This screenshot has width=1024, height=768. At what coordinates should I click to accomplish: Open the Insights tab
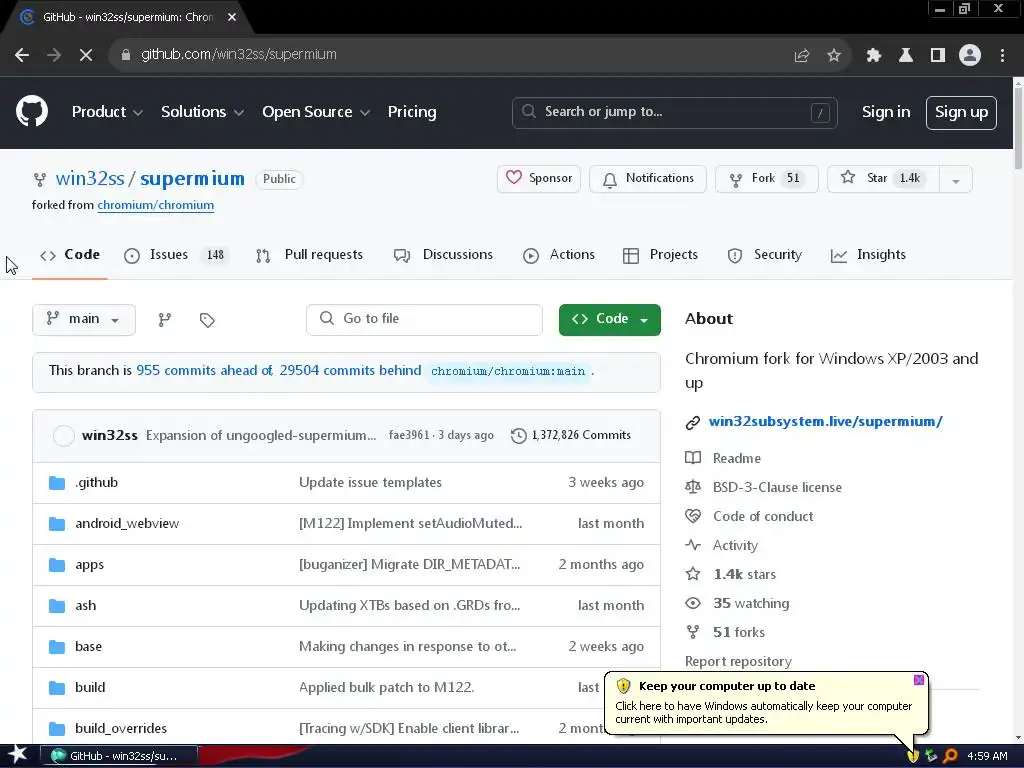(x=868, y=255)
